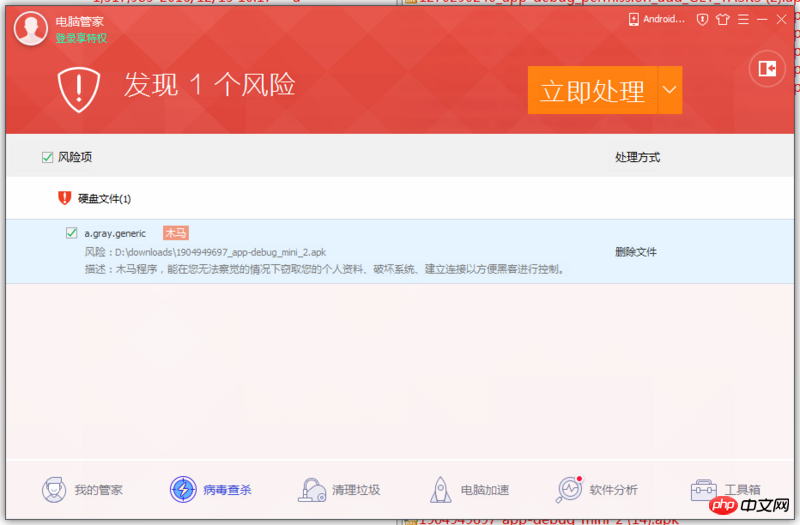Click the 处理方式 column header
This screenshot has height=525, width=800.
point(637,157)
